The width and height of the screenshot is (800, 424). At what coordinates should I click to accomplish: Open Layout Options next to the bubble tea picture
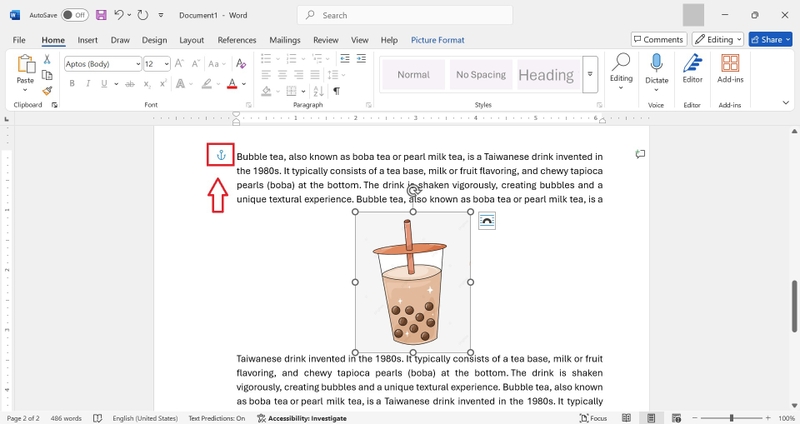[x=487, y=221]
